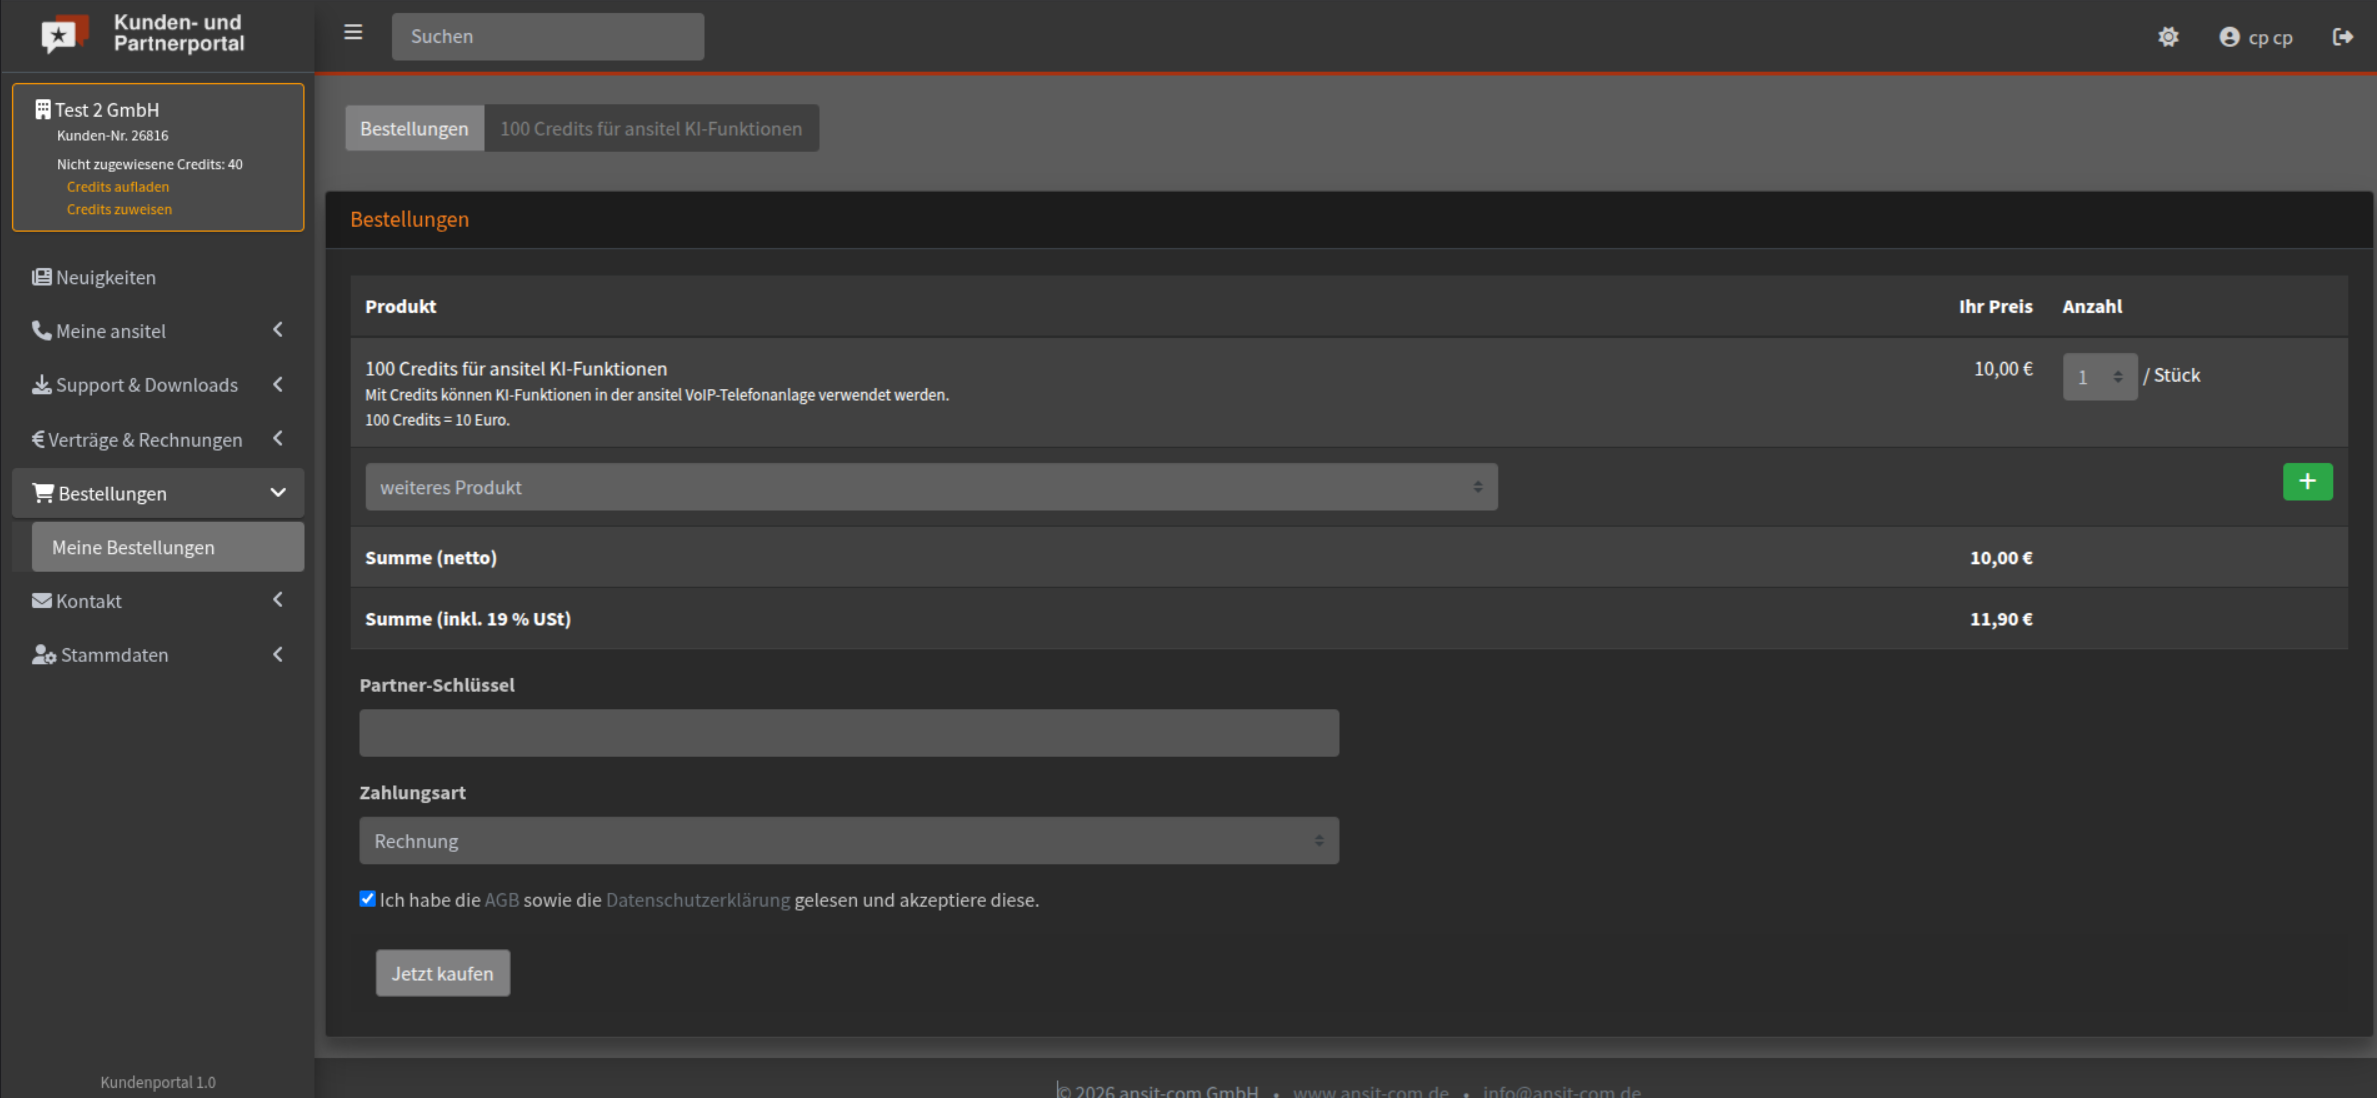This screenshot has height=1098, width=2377.
Task: Add product with the green plus button
Action: tap(2307, 482)
